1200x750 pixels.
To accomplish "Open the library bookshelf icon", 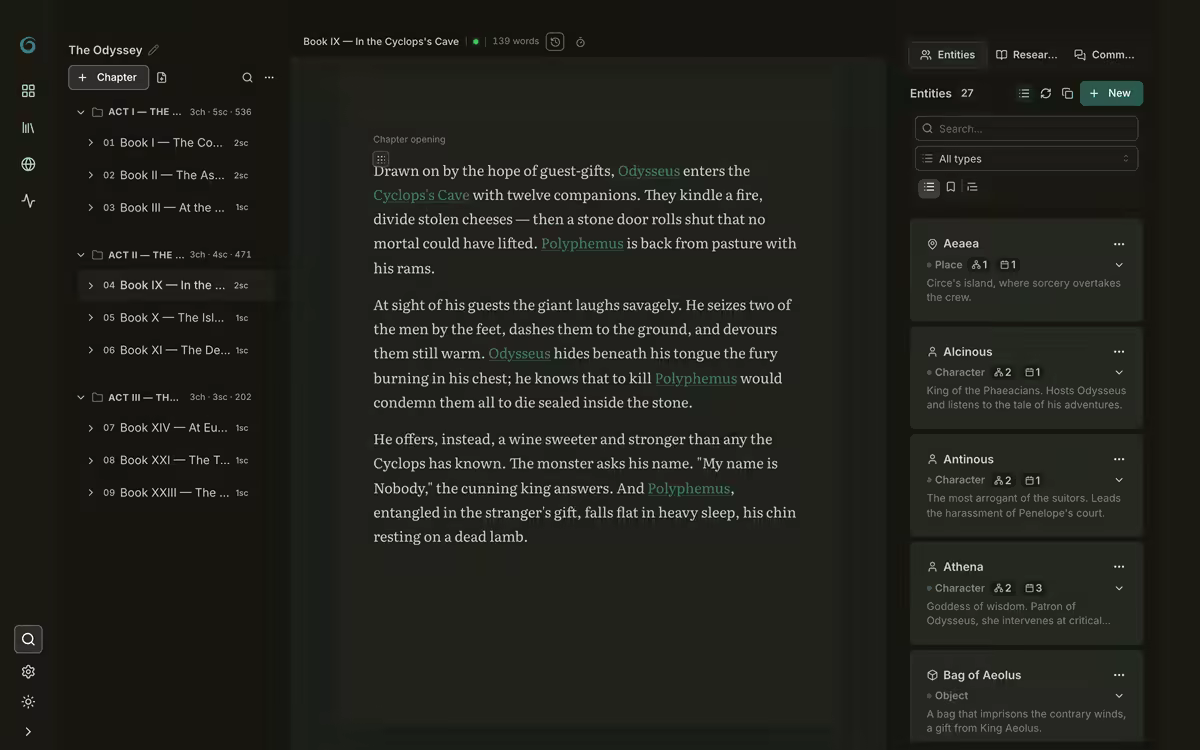I will click(28, 128).
